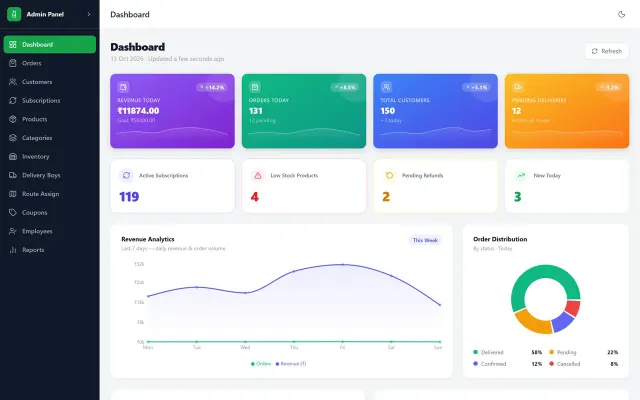
Task: Open the Categories menu item
Action: pos(50,138)
